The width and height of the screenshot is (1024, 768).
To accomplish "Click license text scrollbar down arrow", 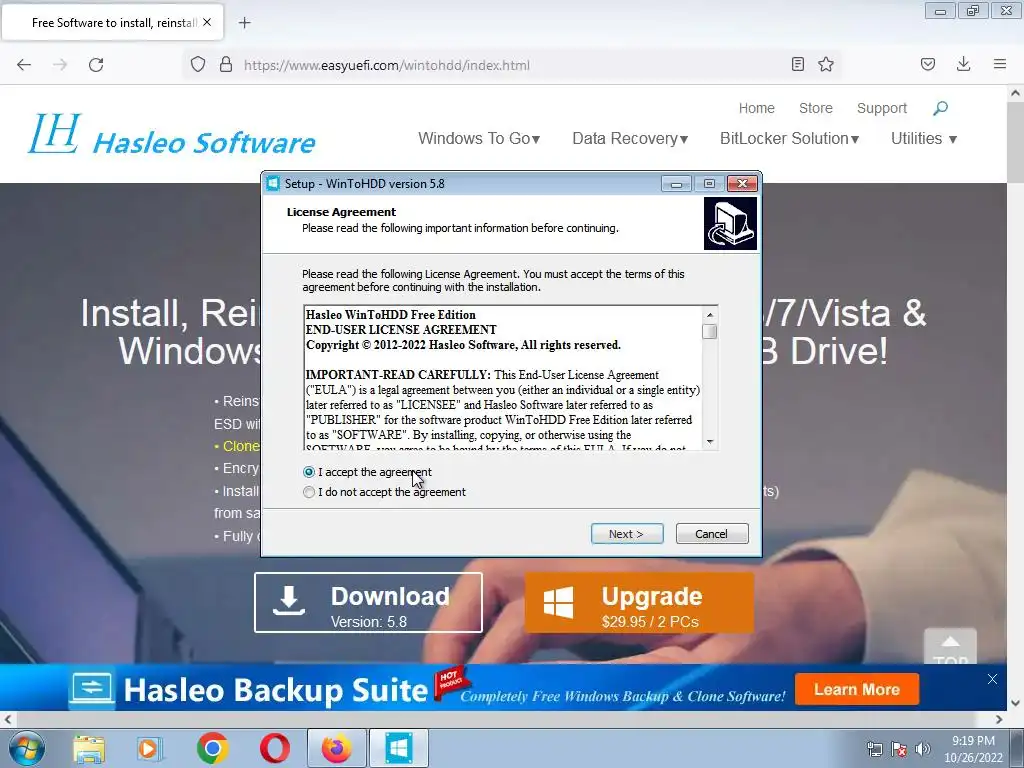I will pyautogui.click(x=710, y=441).
